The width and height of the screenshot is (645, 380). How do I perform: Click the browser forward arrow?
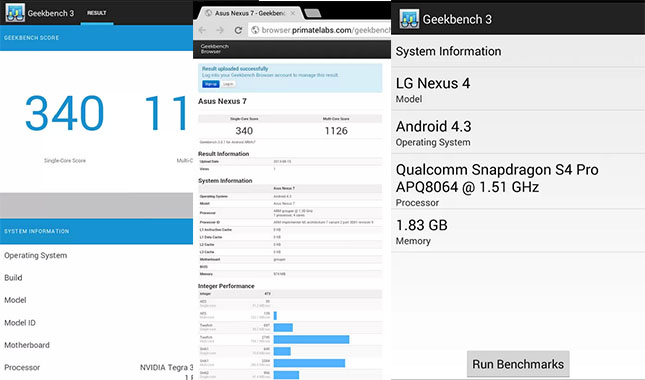coord(220,30)
